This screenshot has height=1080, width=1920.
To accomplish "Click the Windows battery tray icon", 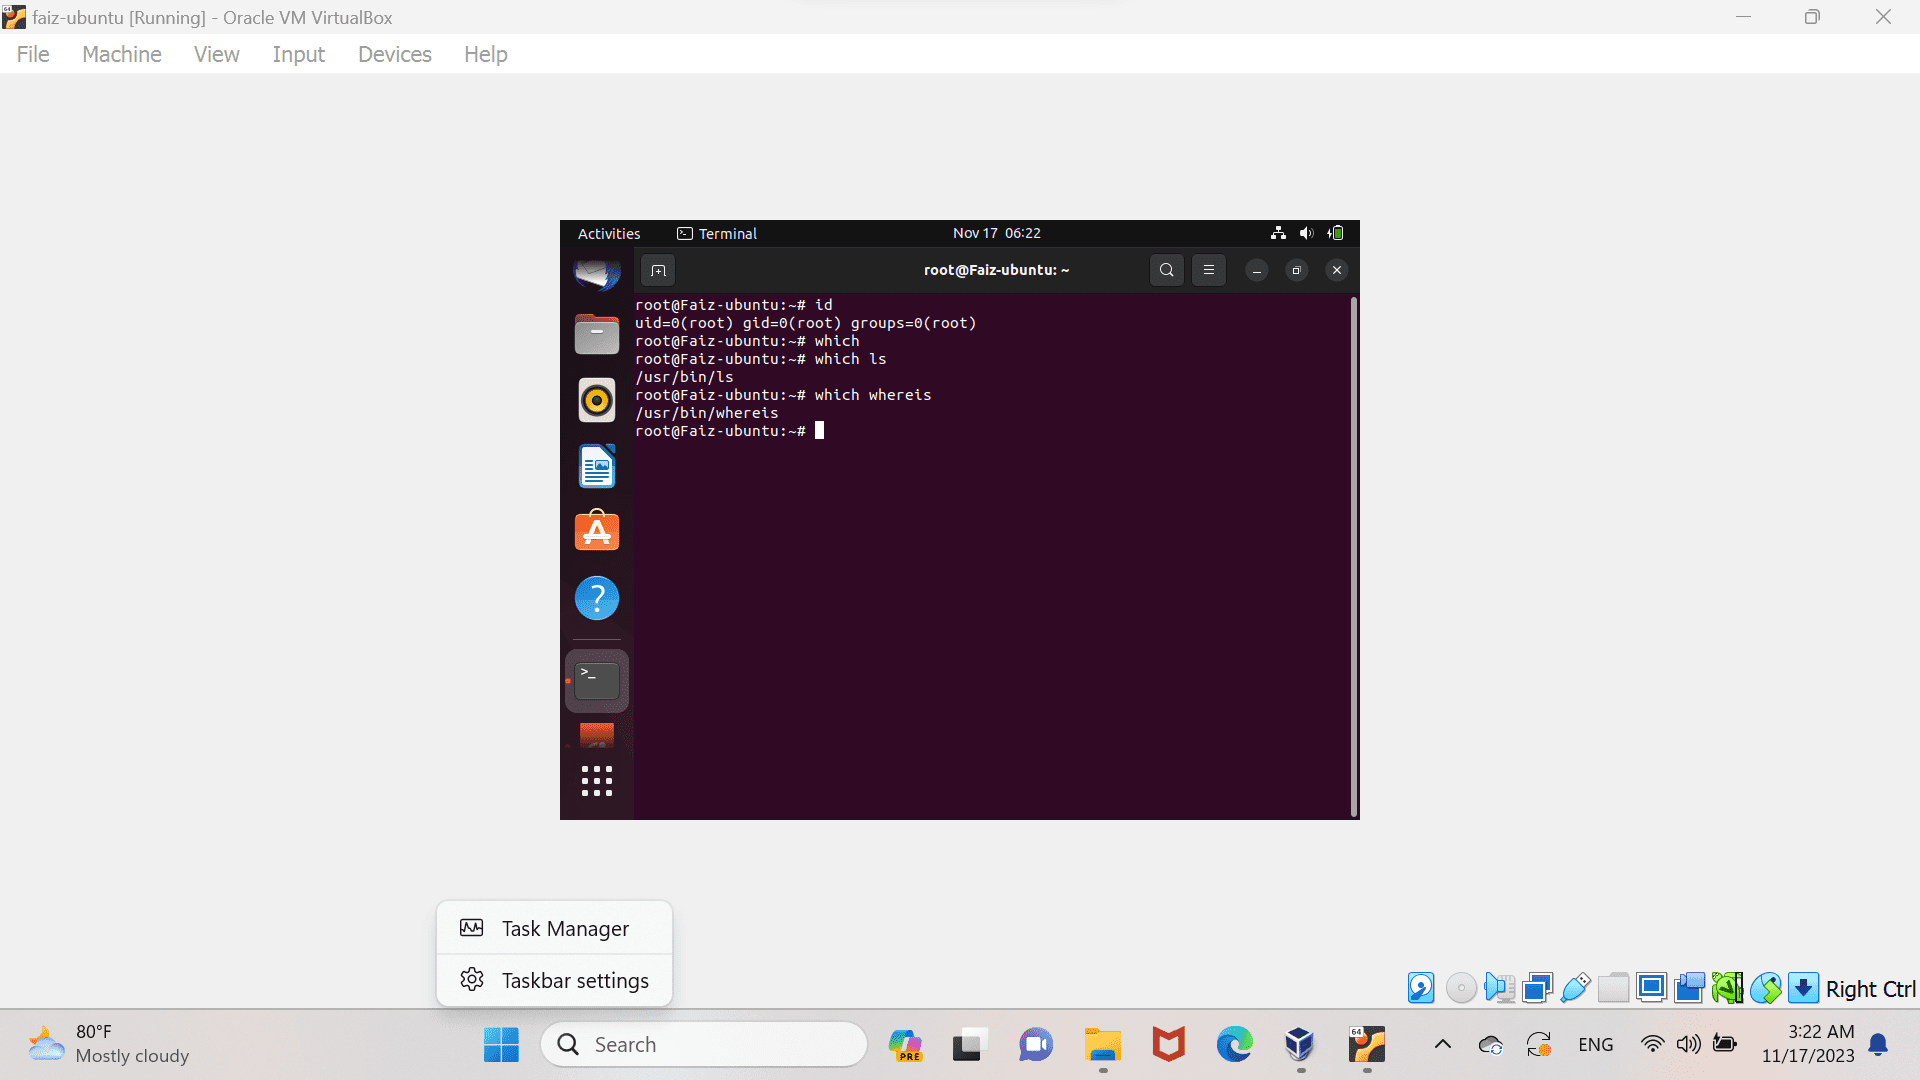I will tap(1725, 1045).
